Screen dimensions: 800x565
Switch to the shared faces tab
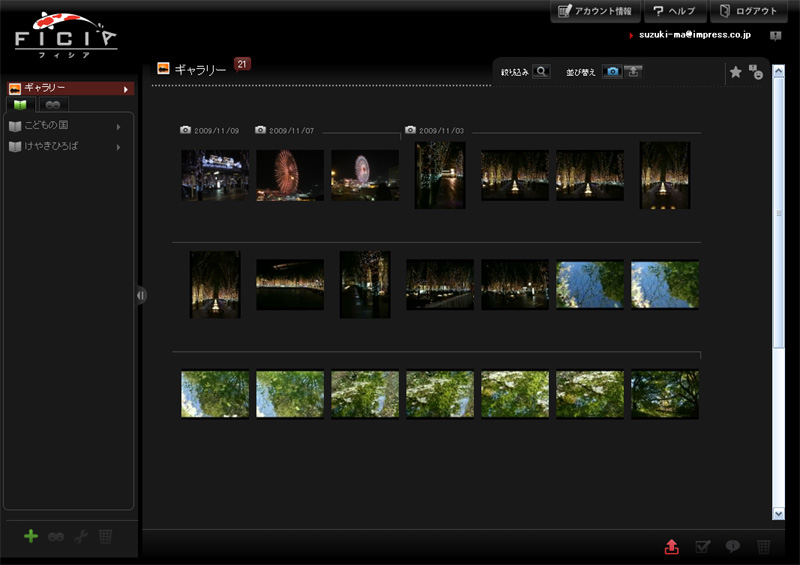pos(53,105)
